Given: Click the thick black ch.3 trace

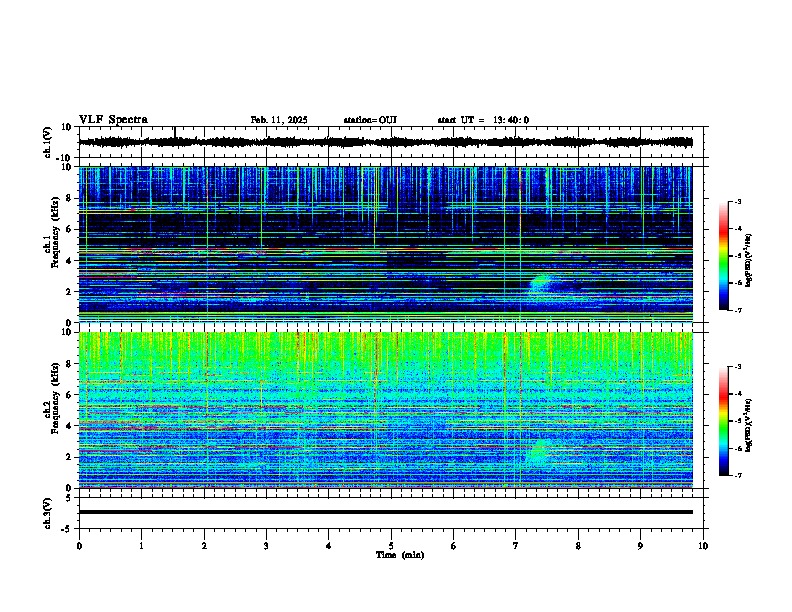Looking at the screenshot, I should point(385,512).
